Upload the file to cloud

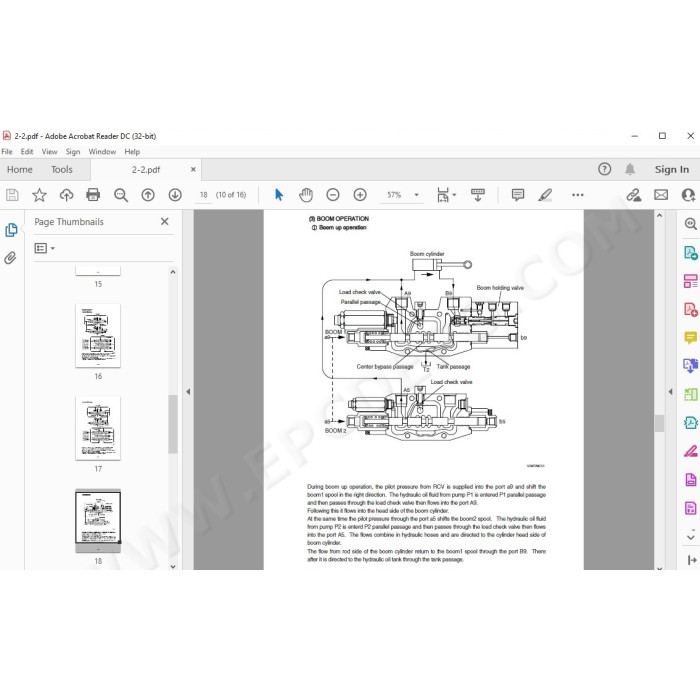pos(67,195)
